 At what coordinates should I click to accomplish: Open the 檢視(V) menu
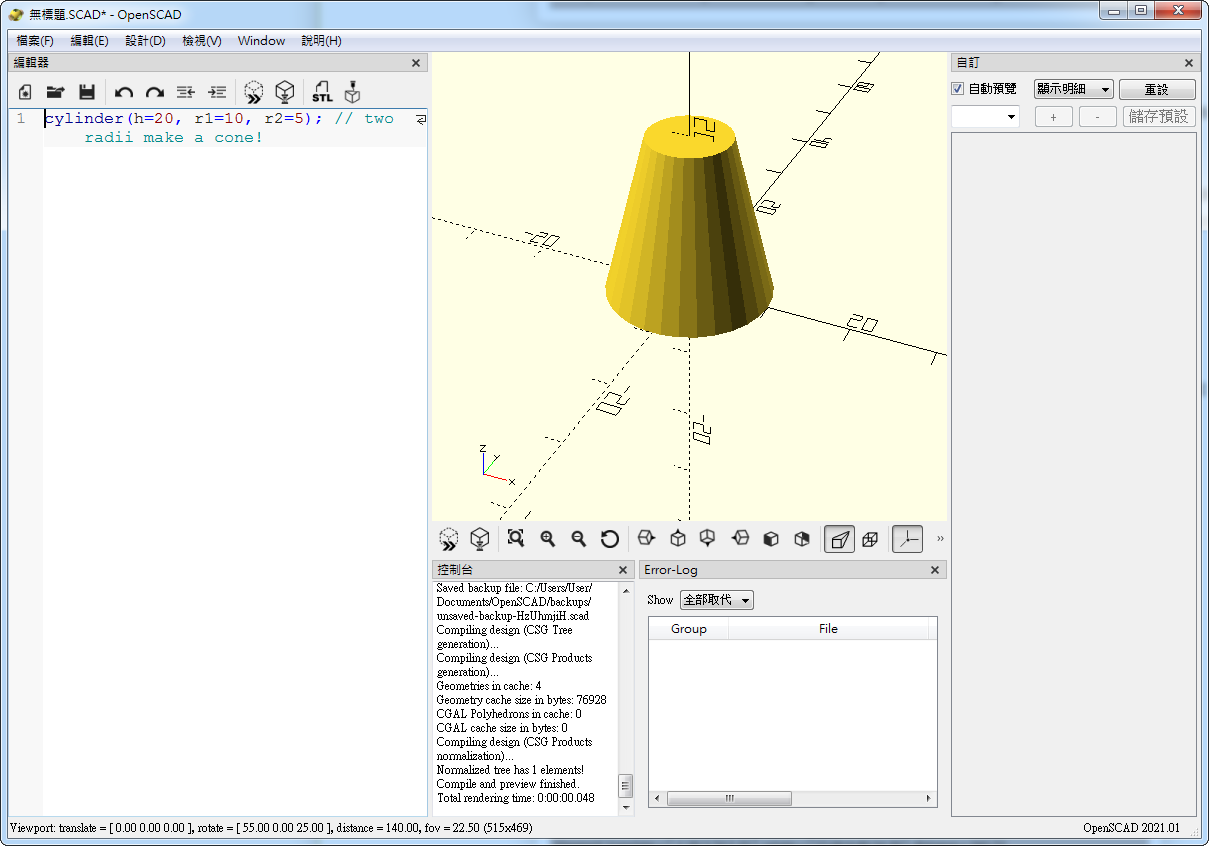click(x=202, y=41)
